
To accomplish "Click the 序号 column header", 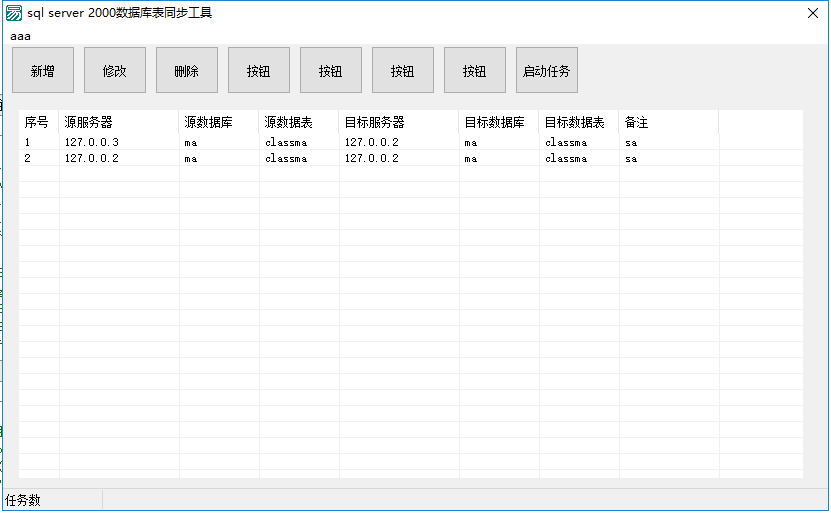I will pyautogui.click(x=39, y=122).
